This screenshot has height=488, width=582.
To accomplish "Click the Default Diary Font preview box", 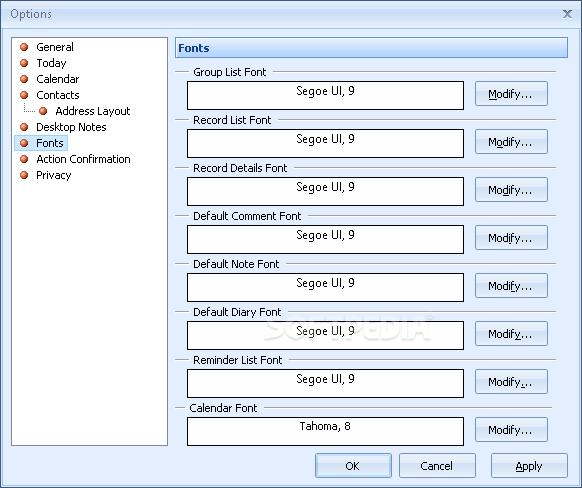I will pos(325,335).
